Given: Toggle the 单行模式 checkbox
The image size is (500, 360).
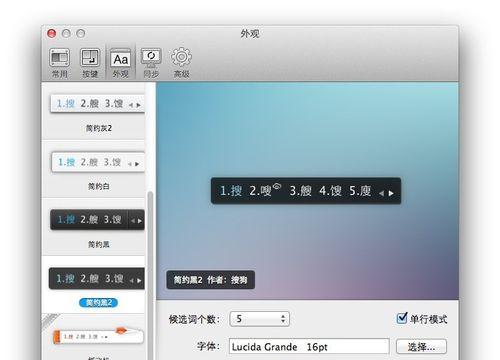Looking at the screenshot, I should point(402,318).
